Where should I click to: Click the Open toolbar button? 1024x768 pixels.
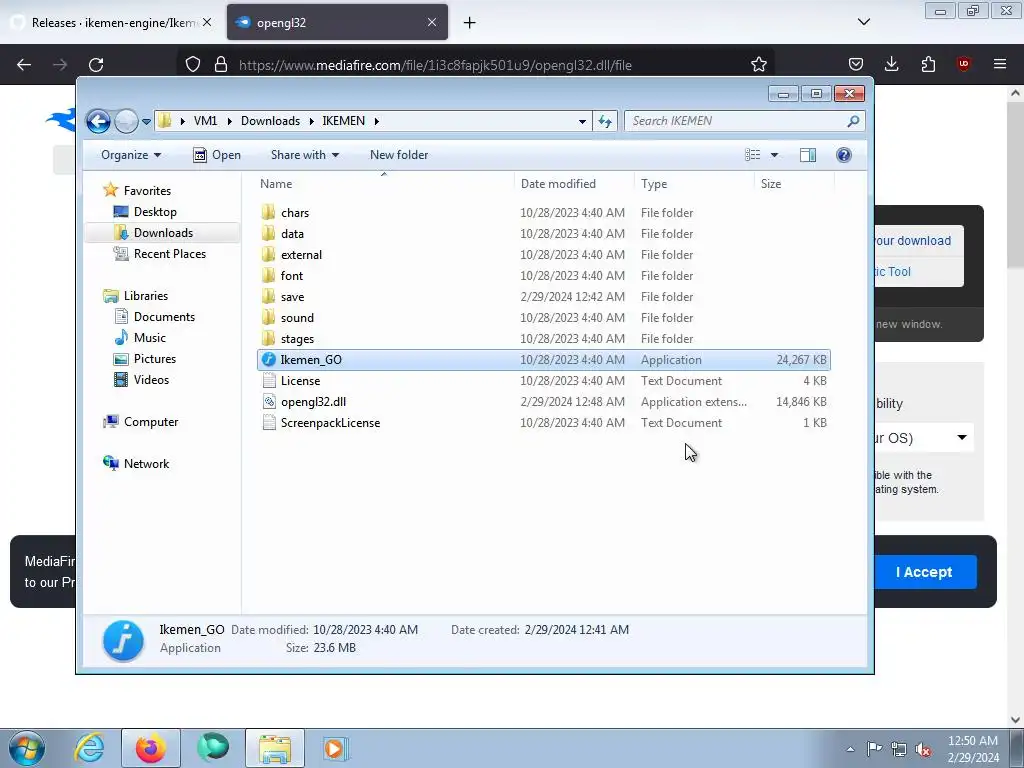[217, 155]
